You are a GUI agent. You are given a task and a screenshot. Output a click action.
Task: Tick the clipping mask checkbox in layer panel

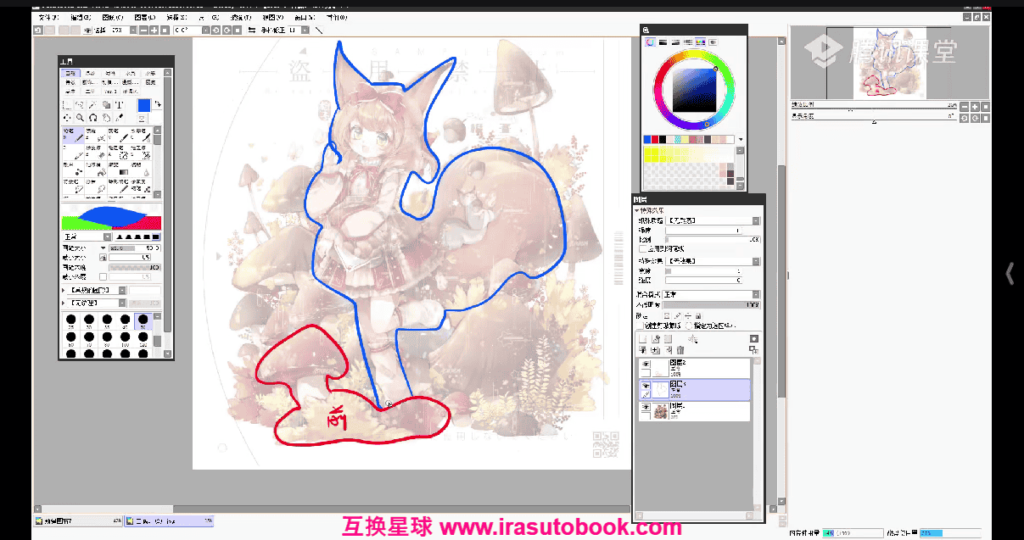point(640,325)
